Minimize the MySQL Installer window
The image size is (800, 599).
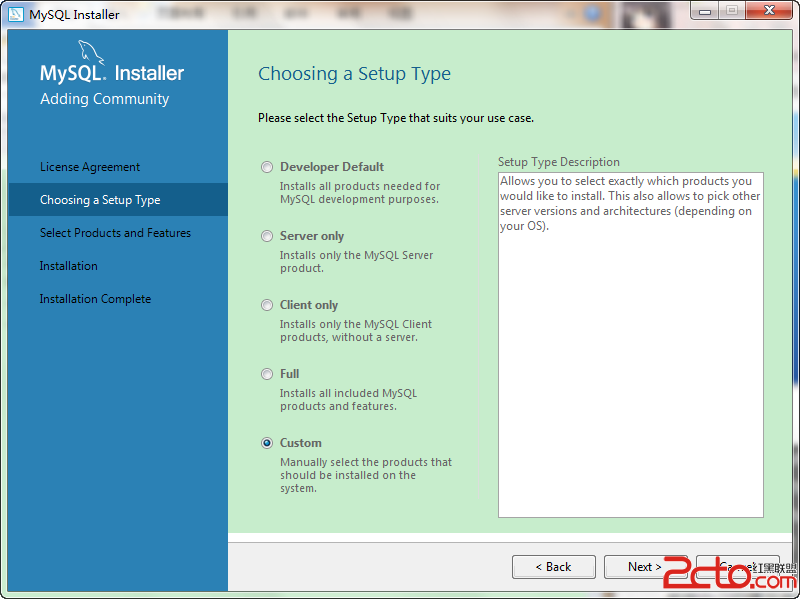coord(705,11)
